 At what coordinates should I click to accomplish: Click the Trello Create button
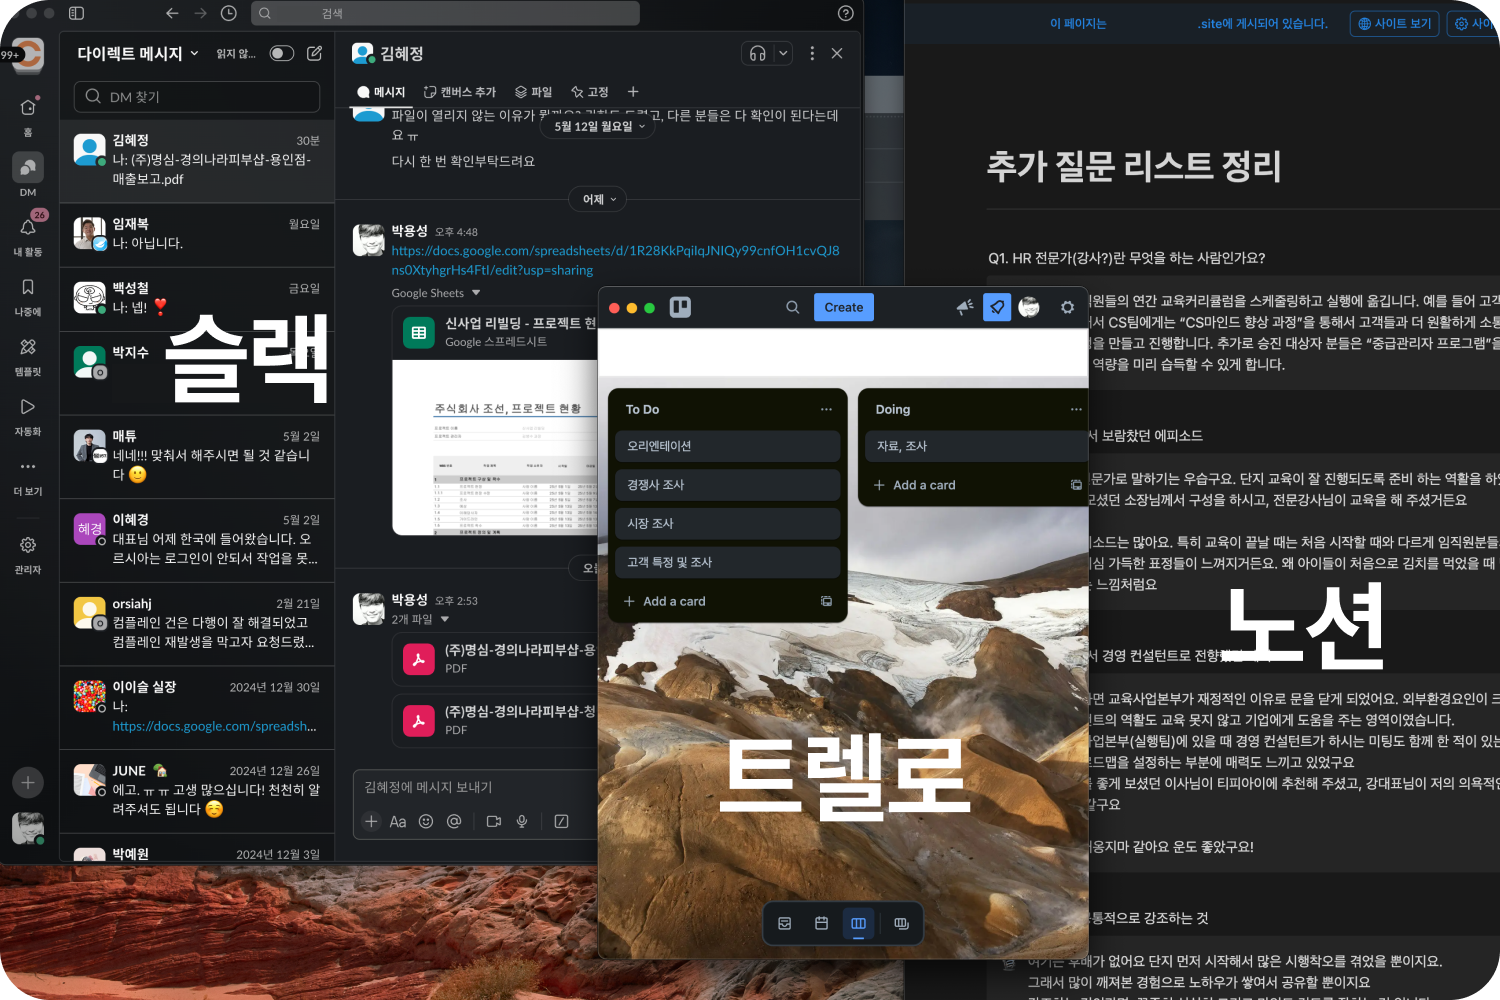pyautogui.click(x=844, y=307)
